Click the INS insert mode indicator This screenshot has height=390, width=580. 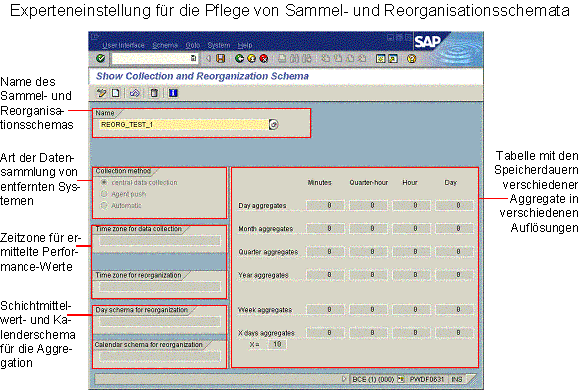pos(457,379)
